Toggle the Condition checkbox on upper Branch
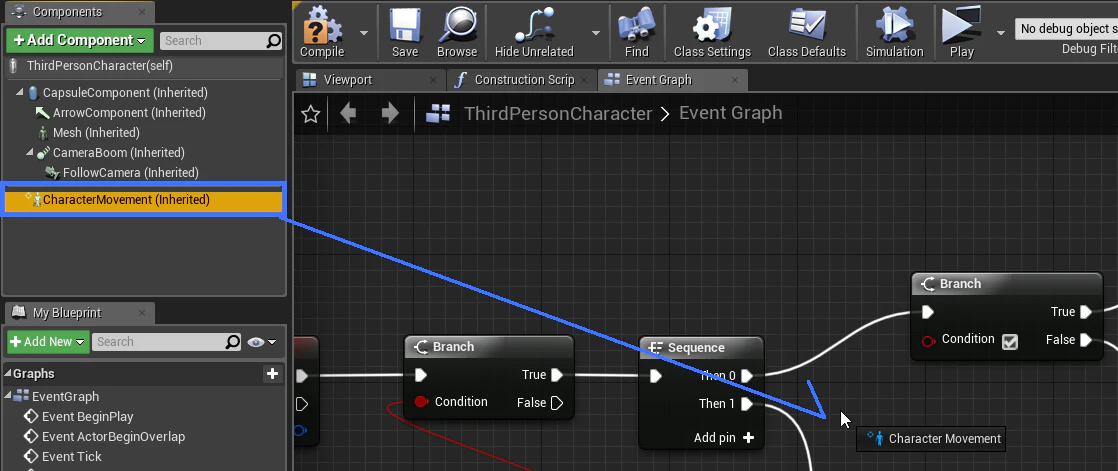Screen dimensions: 1118x471 click(1010, 341)
